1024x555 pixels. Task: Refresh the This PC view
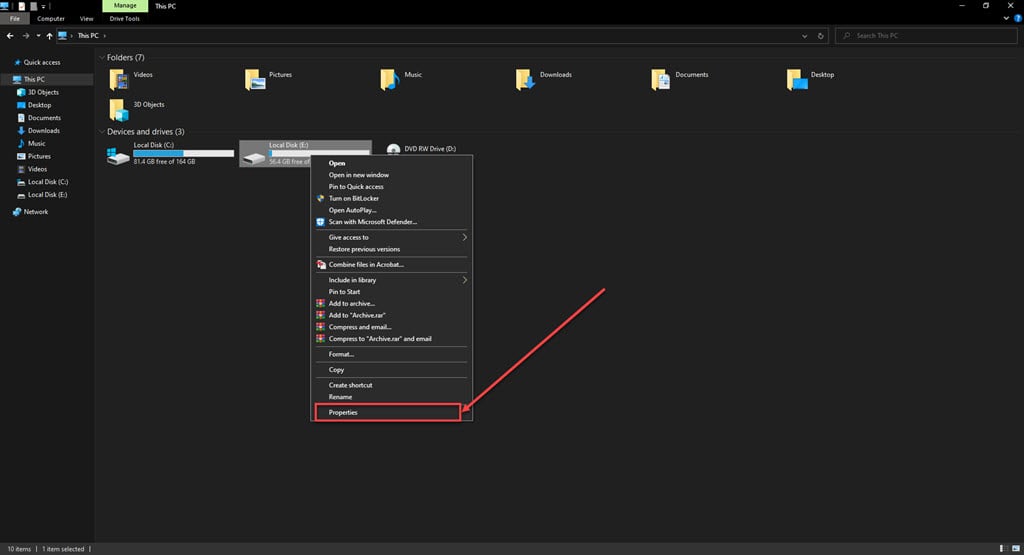821,36
